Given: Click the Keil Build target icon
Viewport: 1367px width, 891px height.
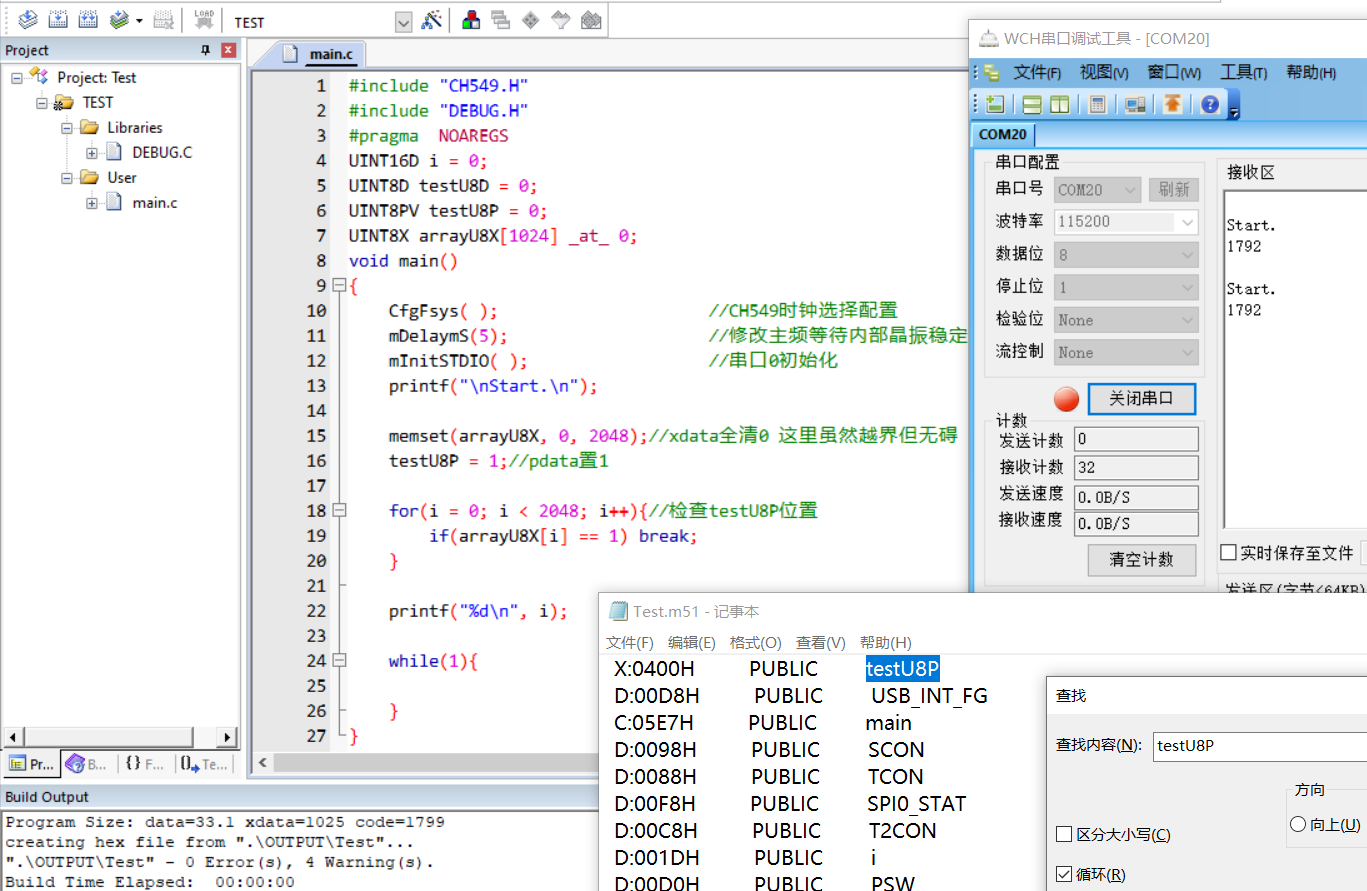Looking at the screenshot, I should [x=58, y=19].
